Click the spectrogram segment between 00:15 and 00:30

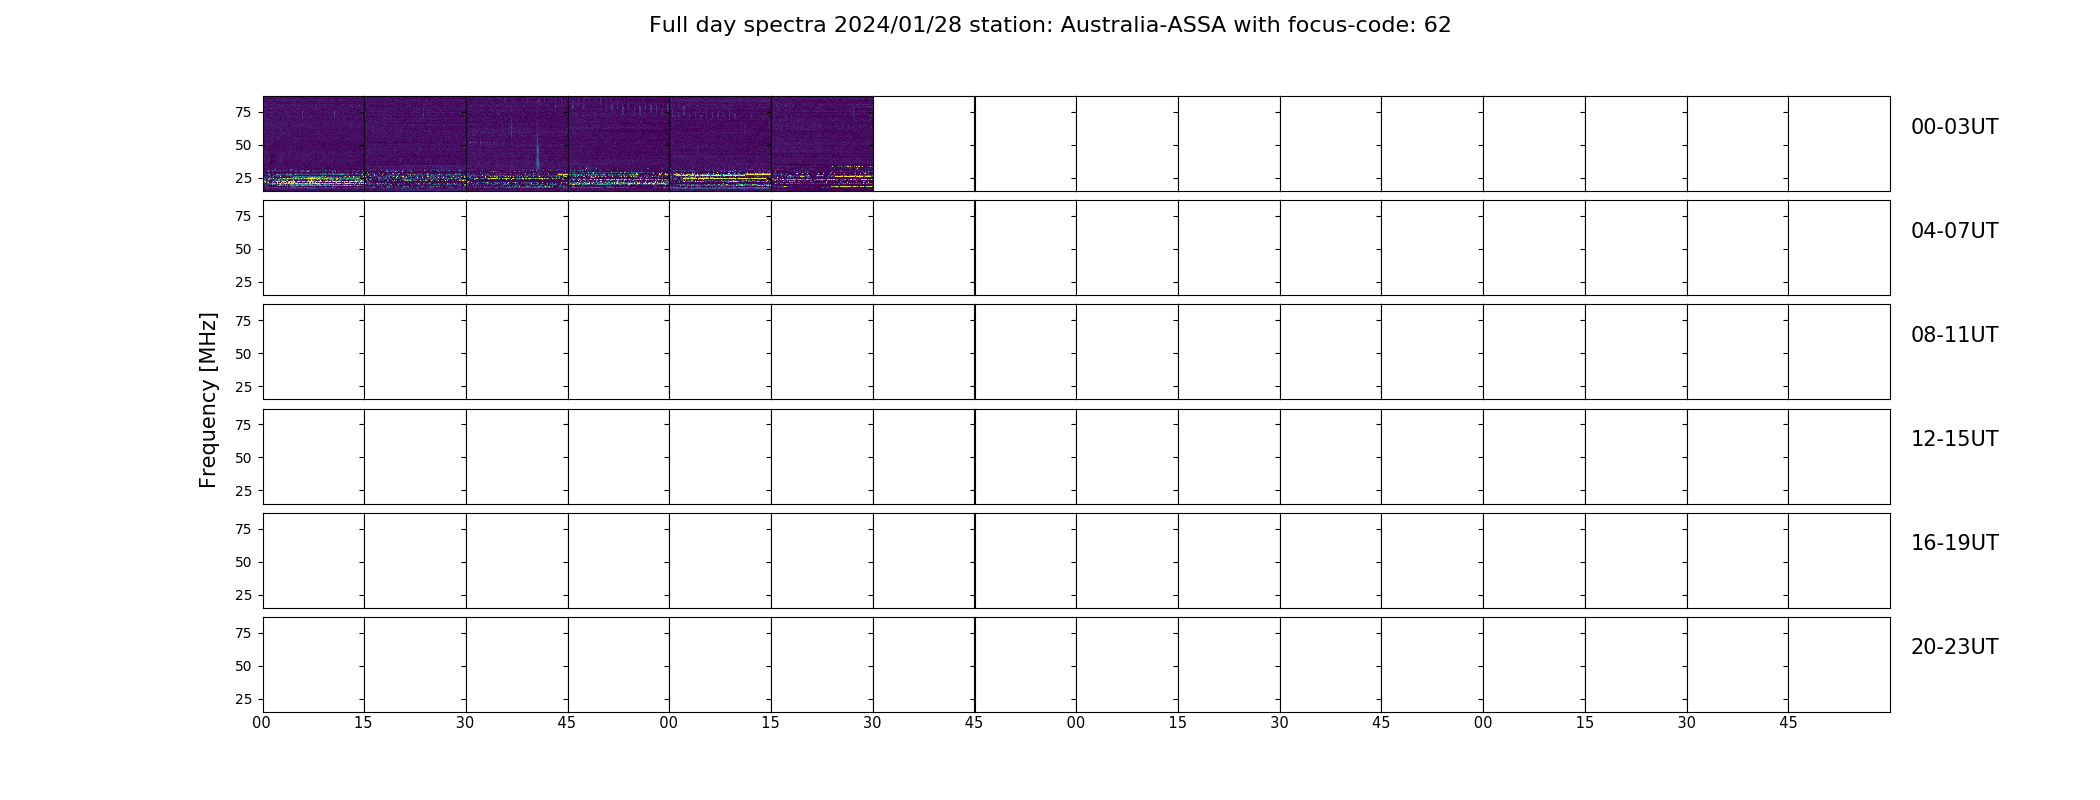(x=415, y=144)
